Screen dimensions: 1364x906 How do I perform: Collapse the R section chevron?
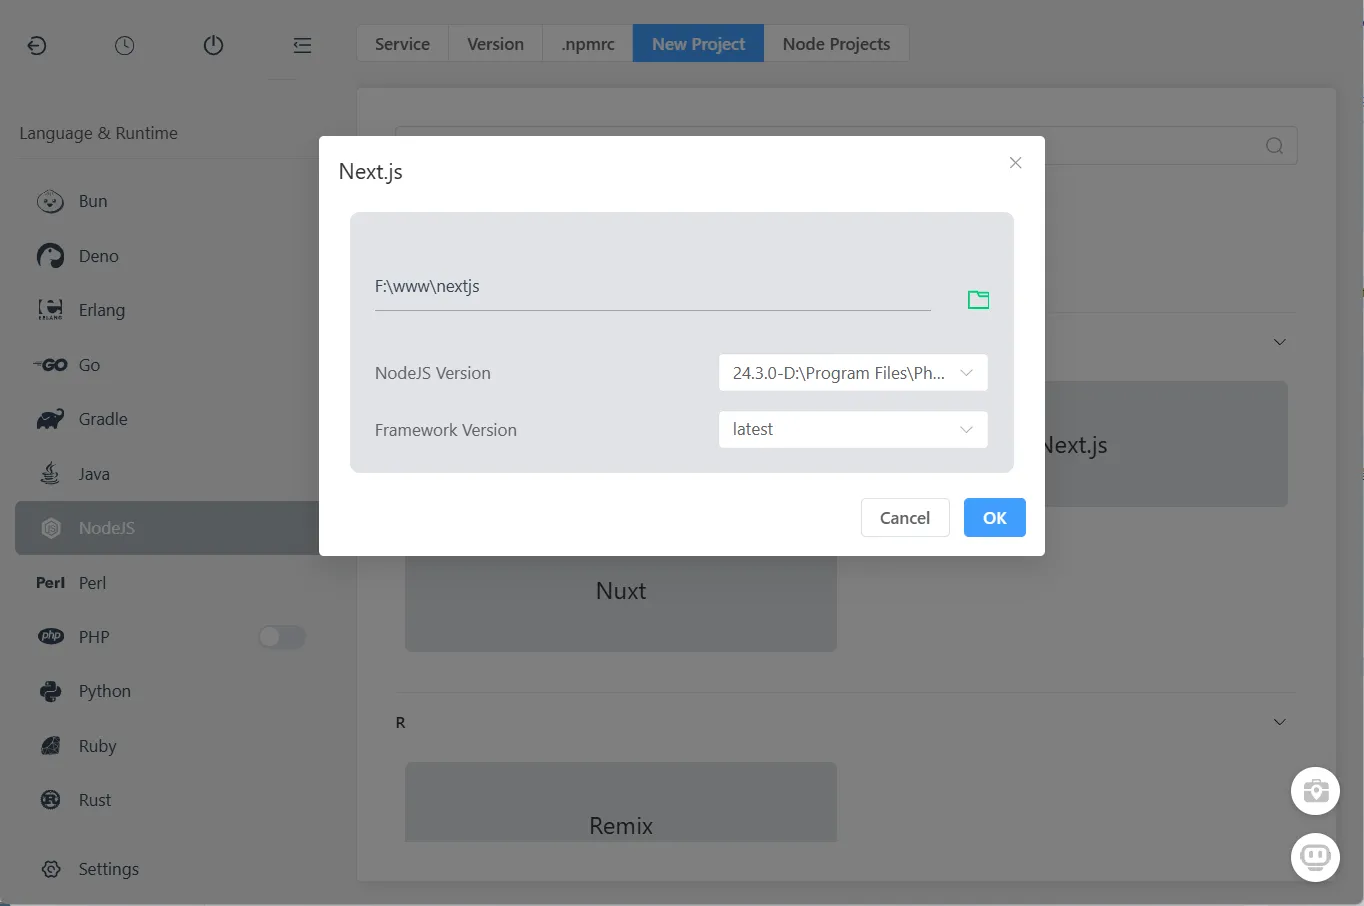point(1279,722)
